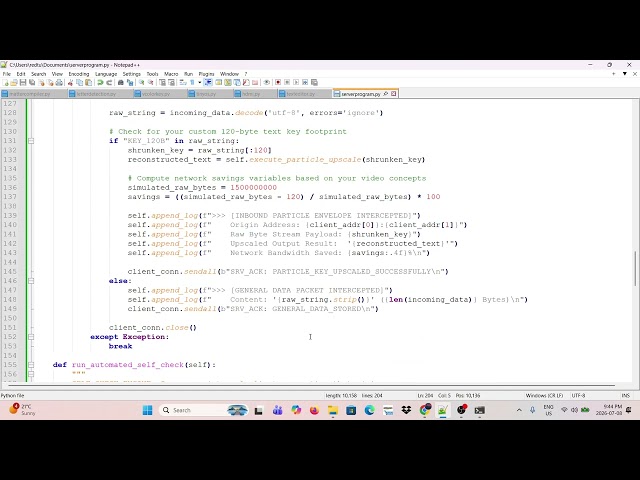Open the Macro menu
Image resolution: width=640 pixels, height=480 pixels.
point(171,74)
